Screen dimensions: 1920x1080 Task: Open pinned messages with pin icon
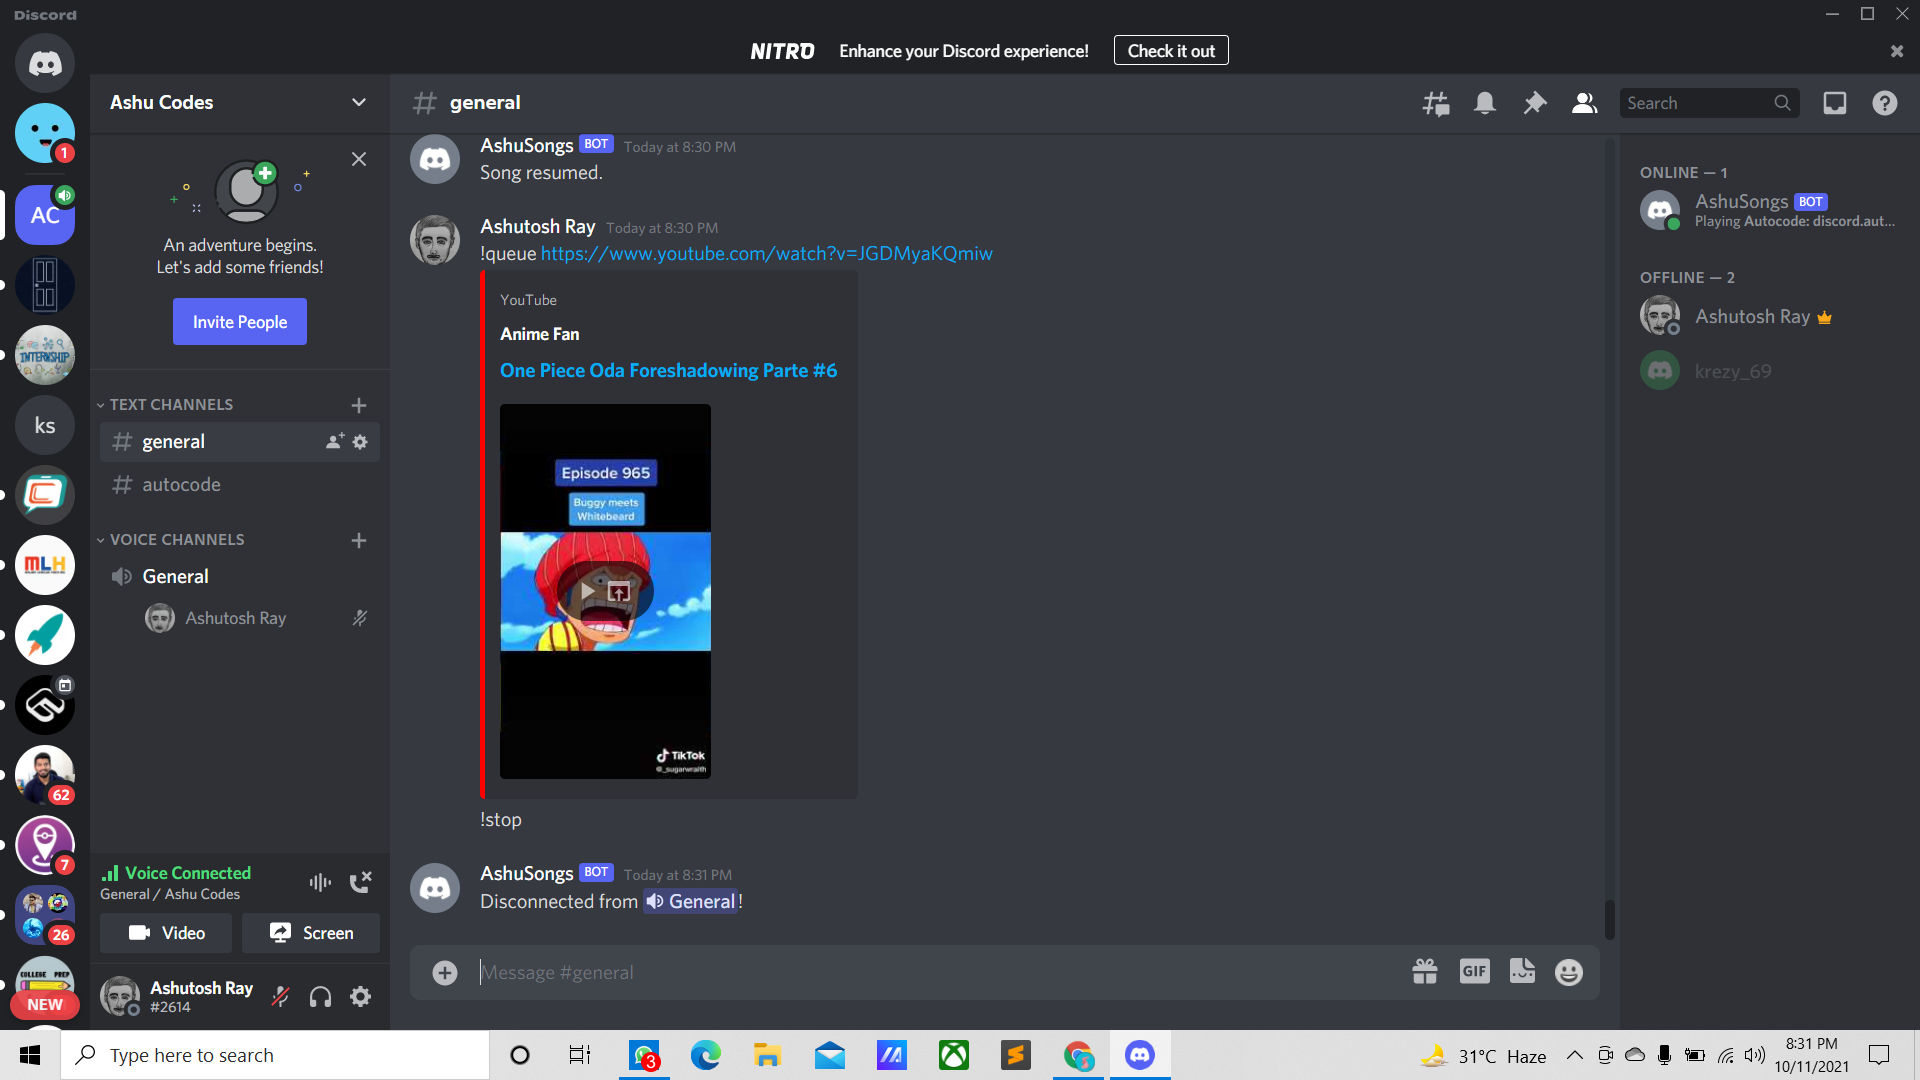coord(1534,103)
